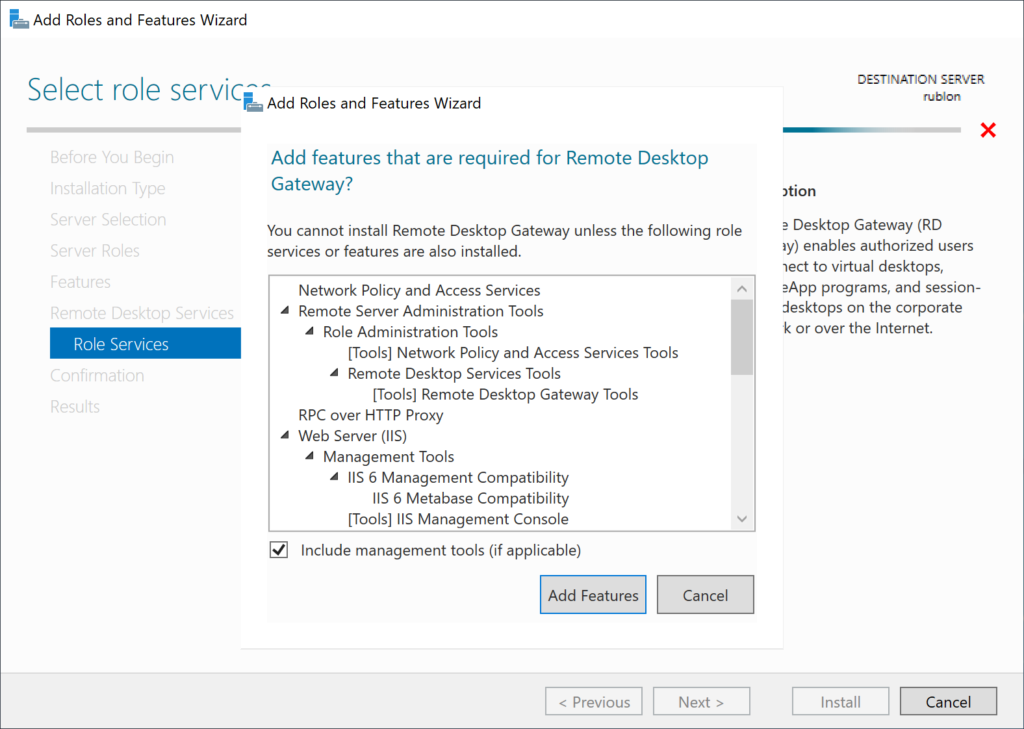Click the red X dismiss icon
Viewport: 1024px width, 729px height.
[x=988, y=130]
